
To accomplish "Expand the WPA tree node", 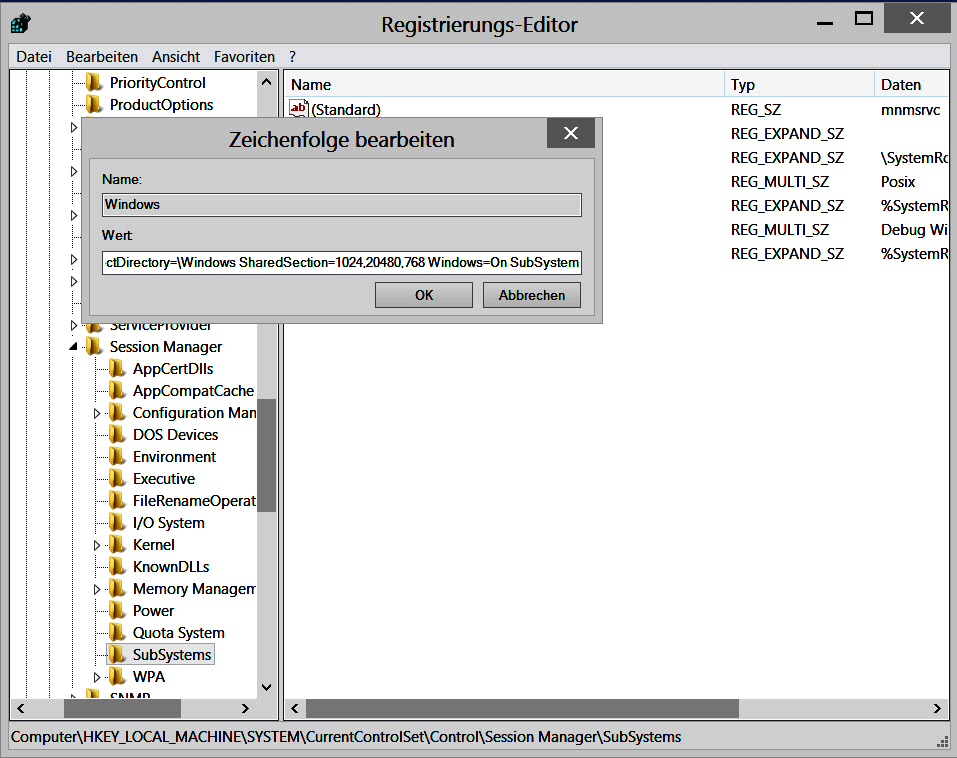I will pos(96,677).
